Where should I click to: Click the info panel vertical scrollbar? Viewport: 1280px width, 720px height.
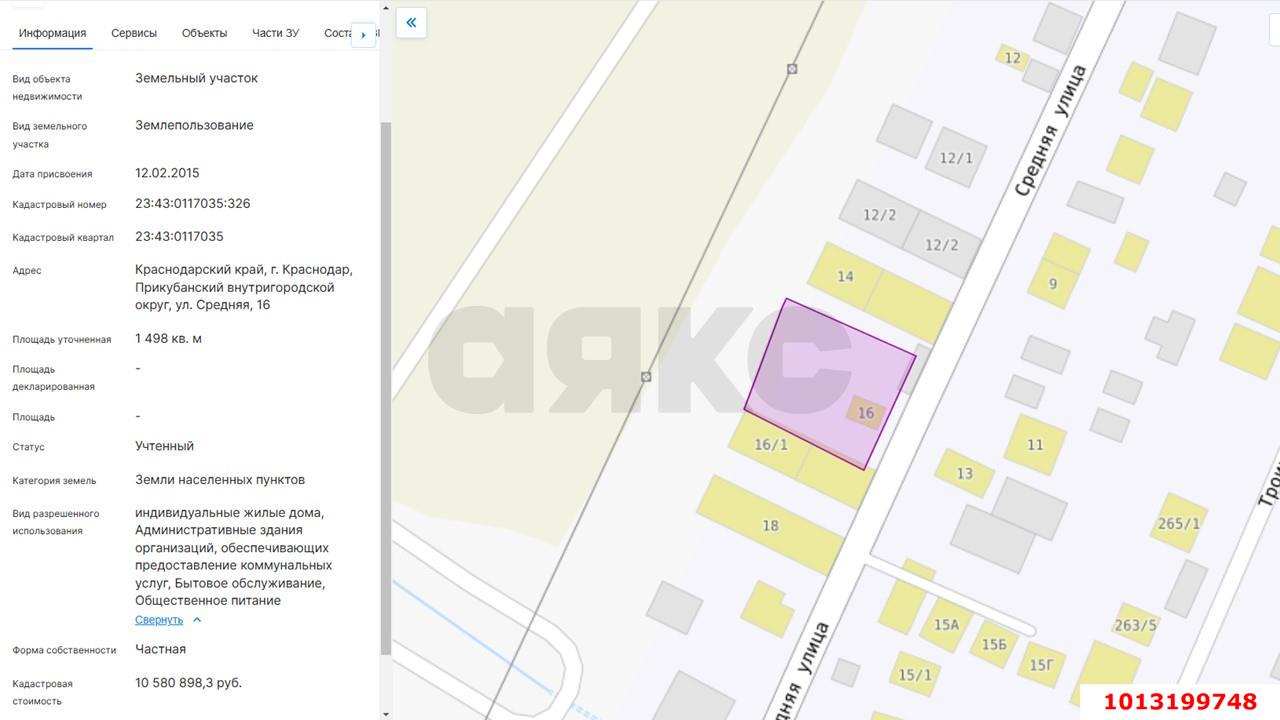(x=386, y=380)
